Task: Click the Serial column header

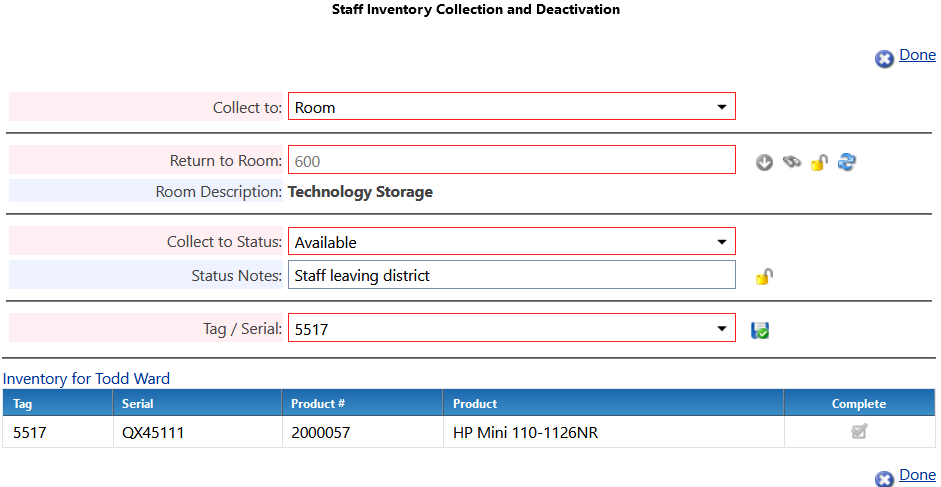Action: 138,404
